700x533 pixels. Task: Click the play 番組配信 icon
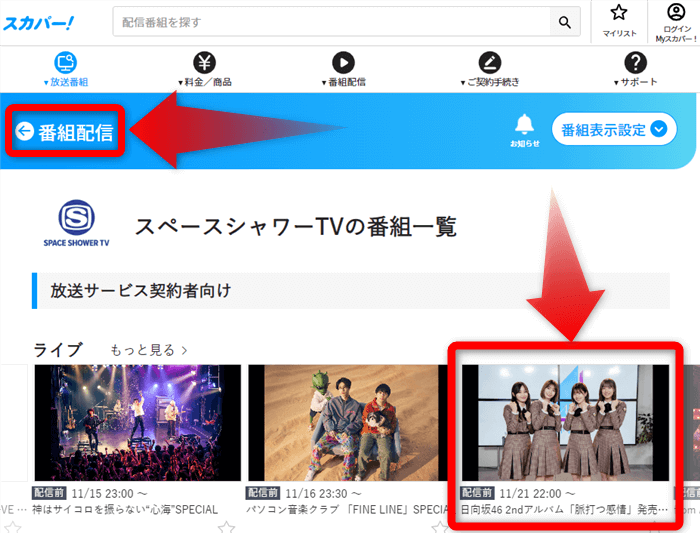pyautogui.click(x=343, y=62)
